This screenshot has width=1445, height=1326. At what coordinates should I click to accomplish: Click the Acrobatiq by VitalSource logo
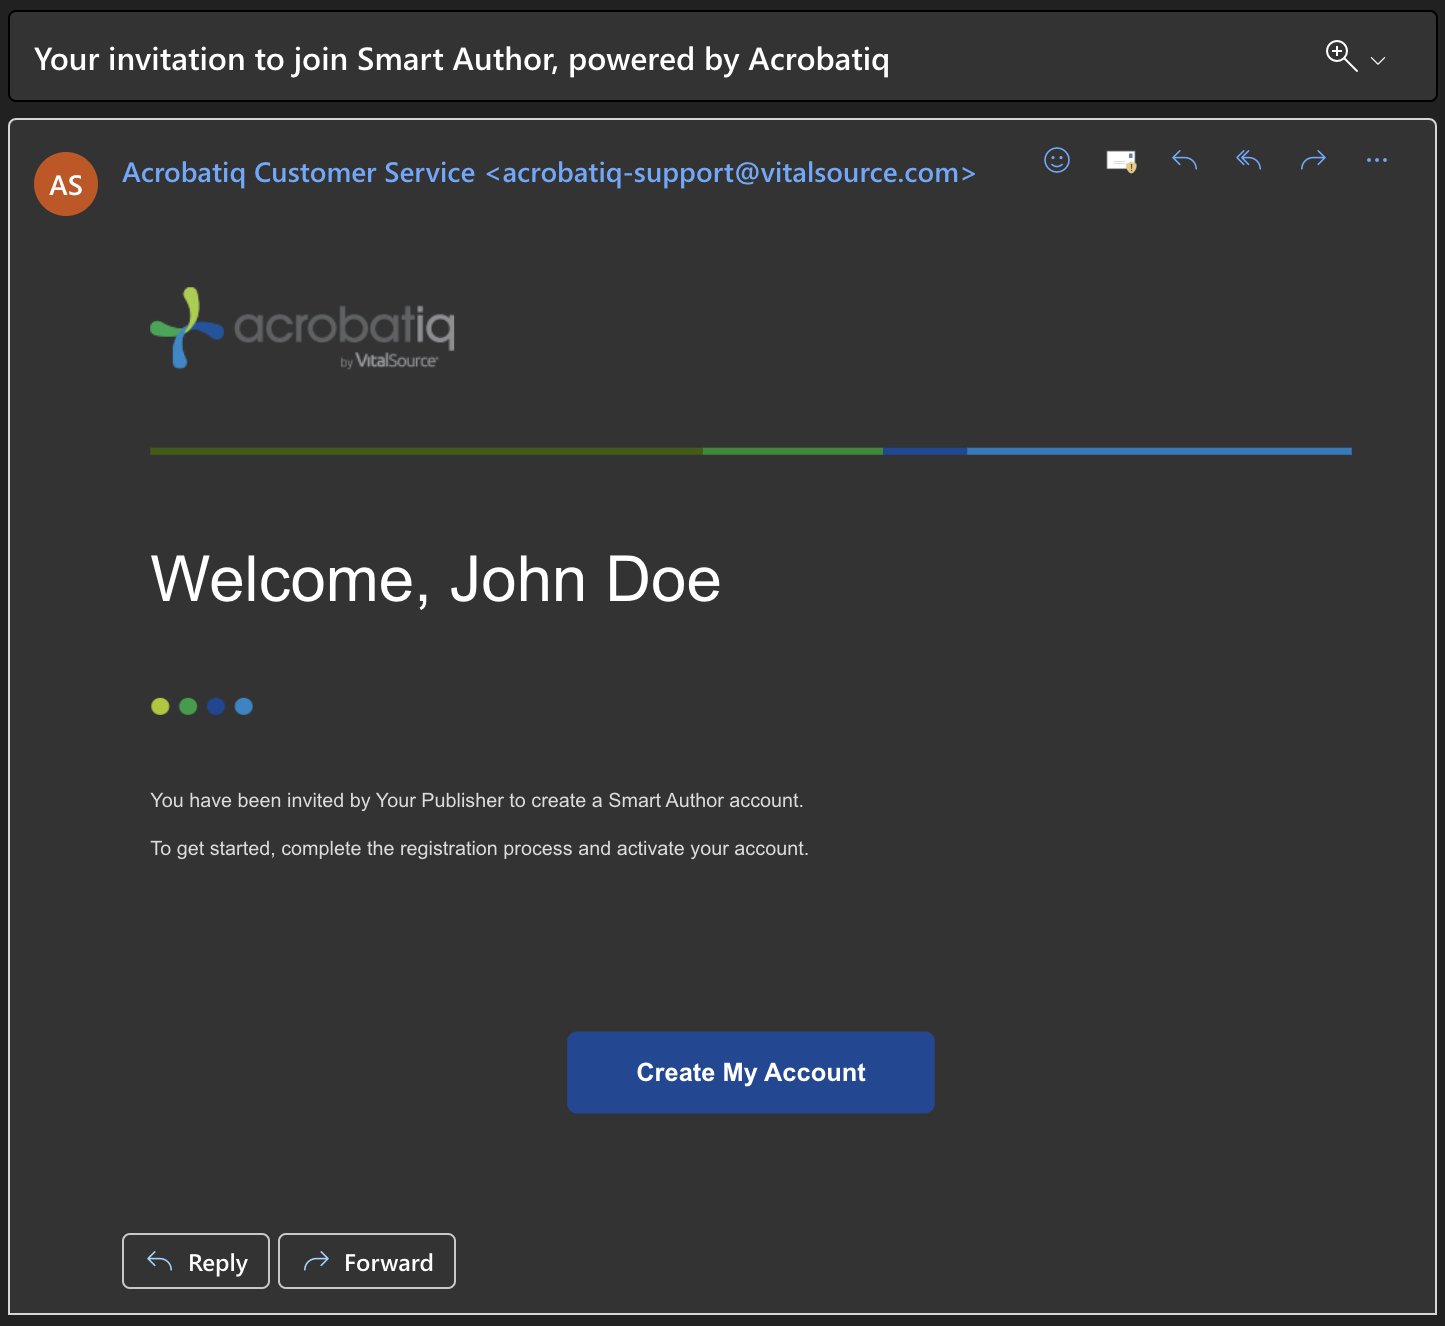[303, 328]
